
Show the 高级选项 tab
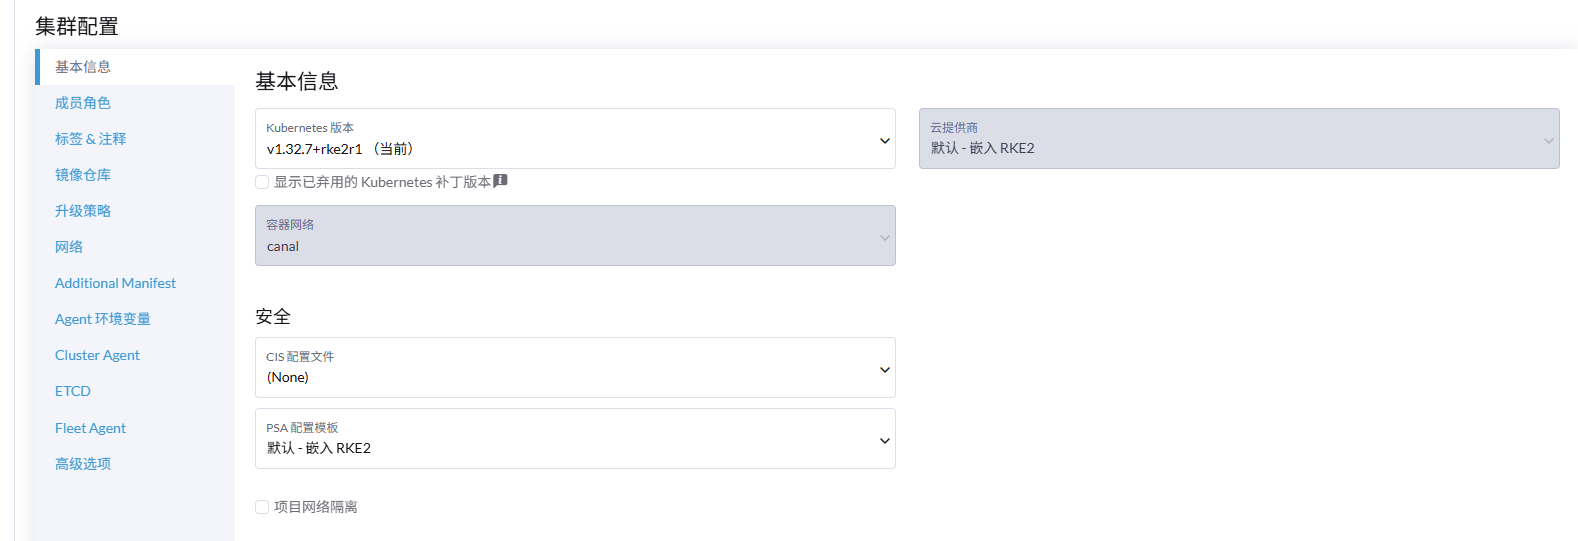[x=83, y=464]
